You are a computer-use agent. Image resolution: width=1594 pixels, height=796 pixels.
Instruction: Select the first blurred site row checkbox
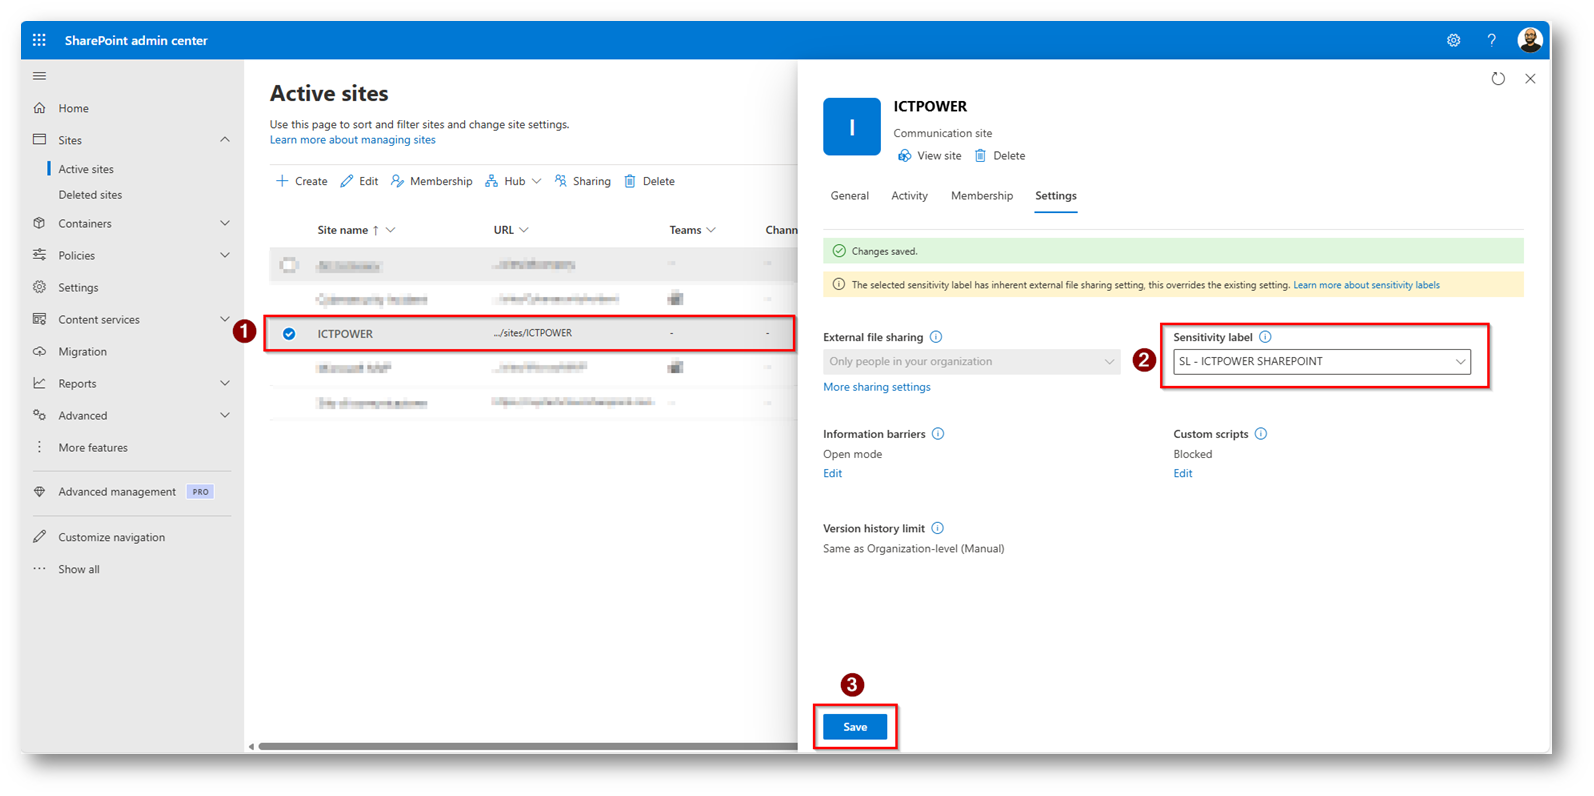click(x=289, y=265)
